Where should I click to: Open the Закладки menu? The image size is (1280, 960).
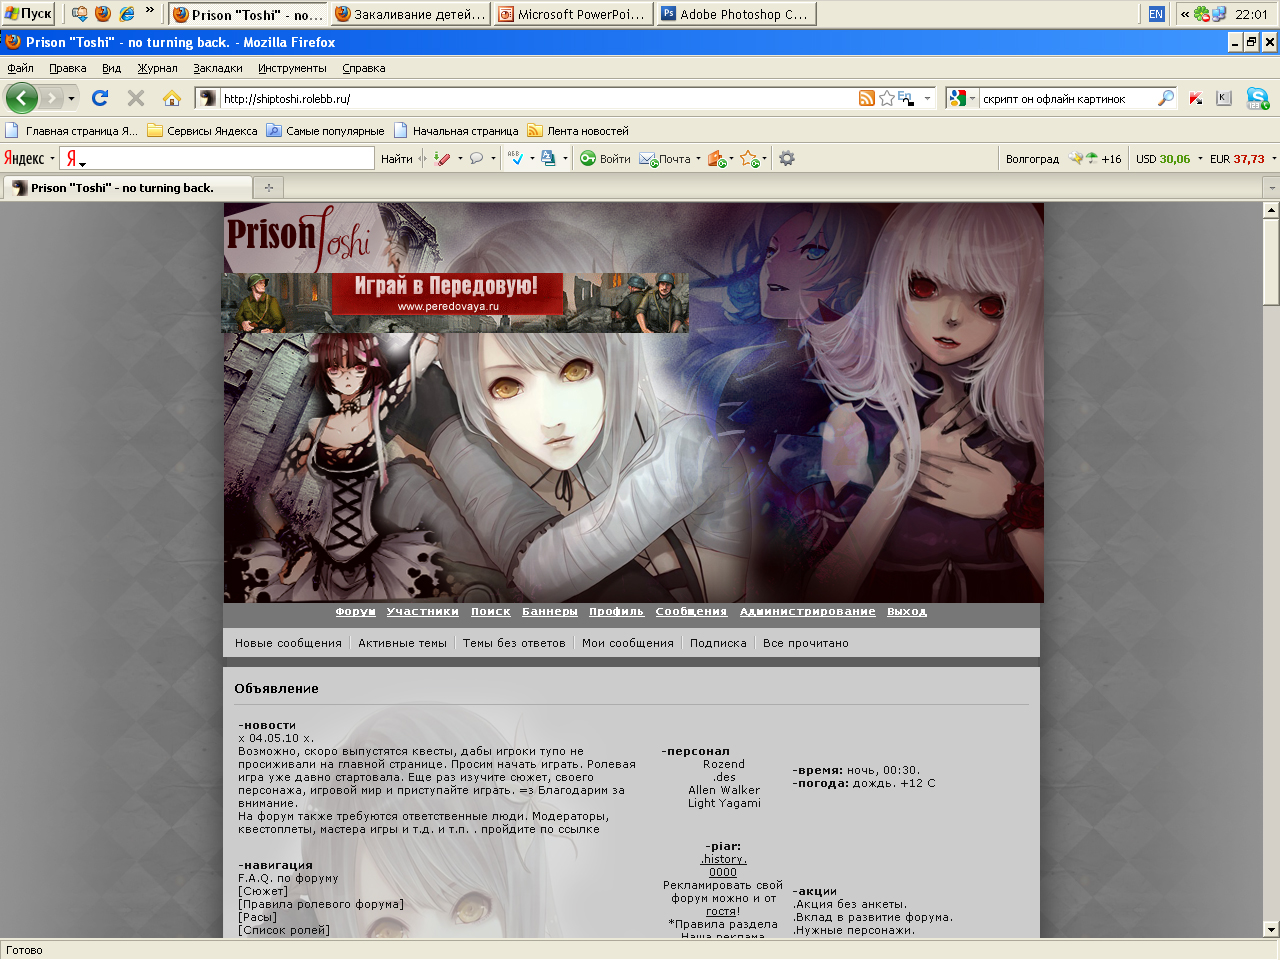[x=218, y=68]
